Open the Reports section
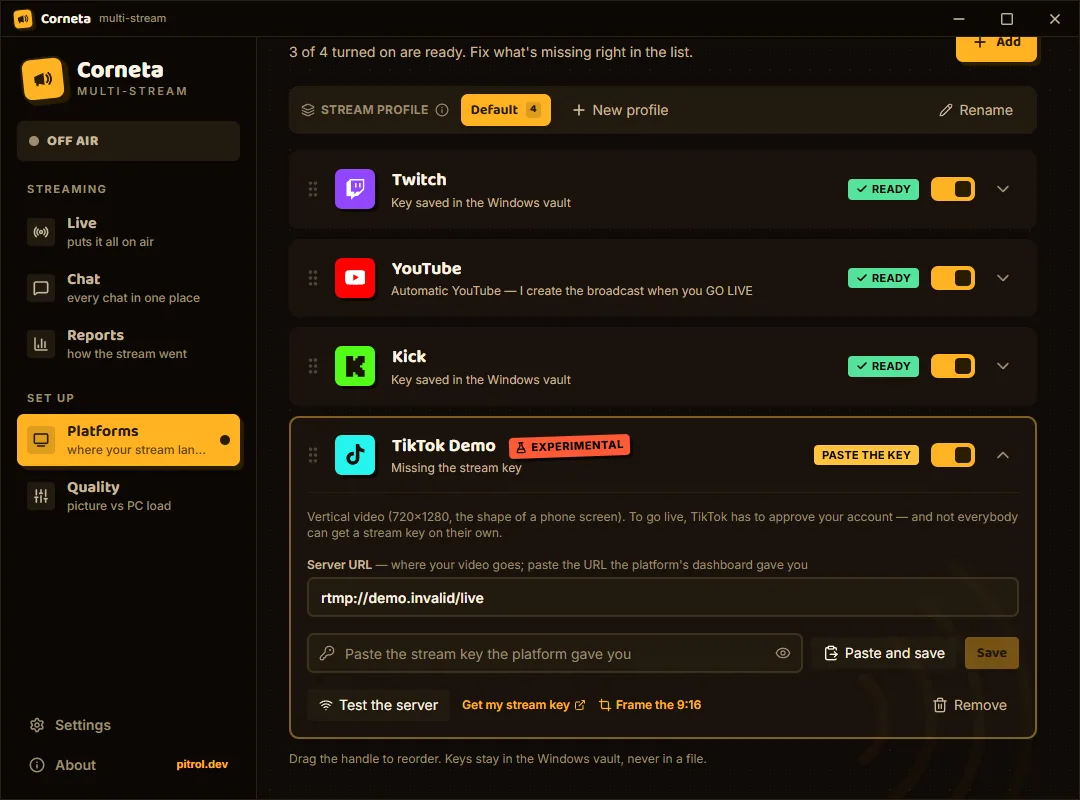This screenshot has width=1080, height=800. coord(128,344)
